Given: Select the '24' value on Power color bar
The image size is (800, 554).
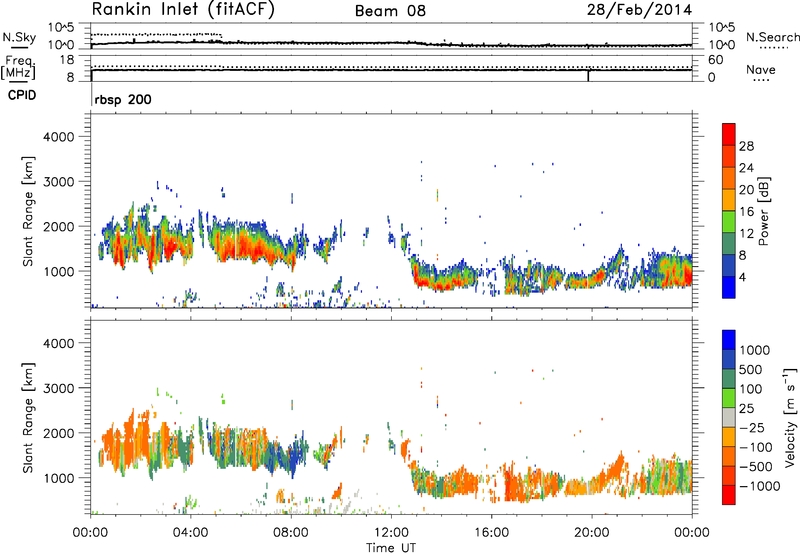Looking at the screenshot, I should [x=746, y=168].
